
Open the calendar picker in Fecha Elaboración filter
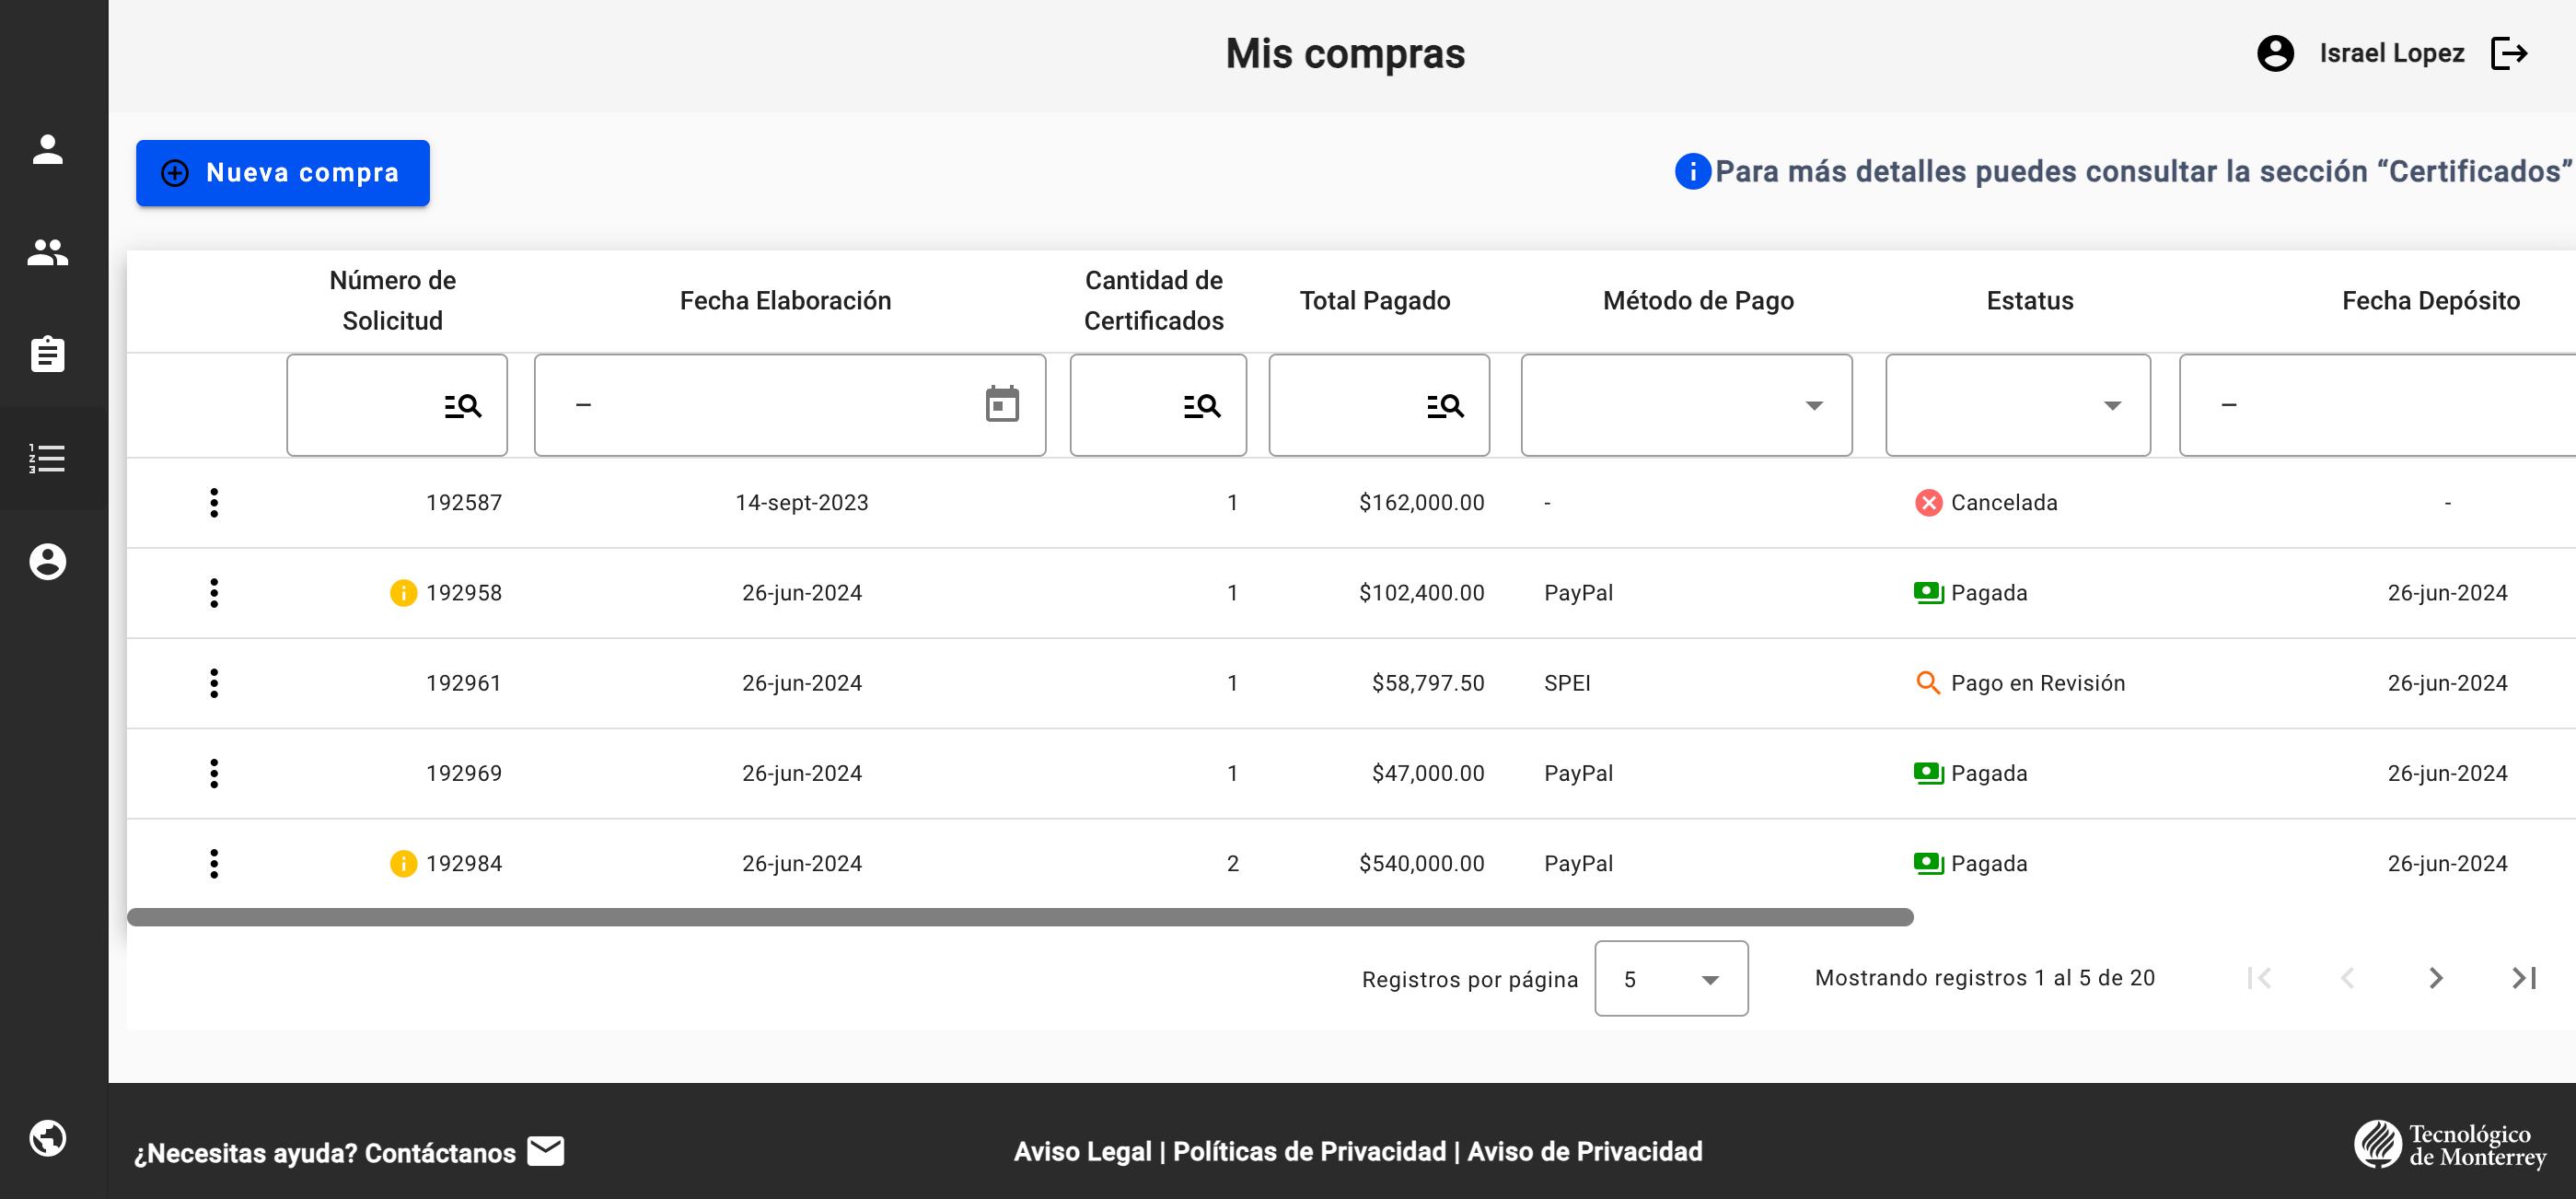point(1001,404)
